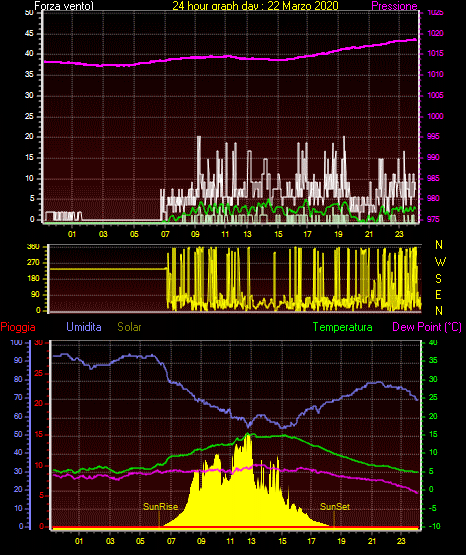Click the Pressione legend label
The width and height of the screenshot is (466, 555).
click(x=394, y=6)
